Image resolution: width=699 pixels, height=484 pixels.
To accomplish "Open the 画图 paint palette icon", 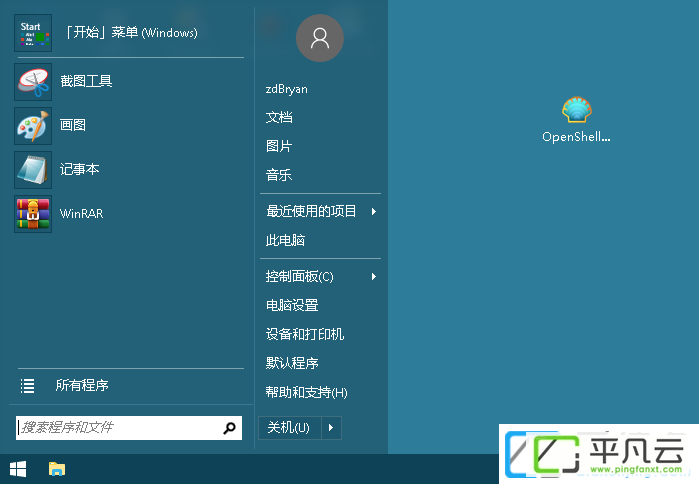I will (x=33, y=126).
